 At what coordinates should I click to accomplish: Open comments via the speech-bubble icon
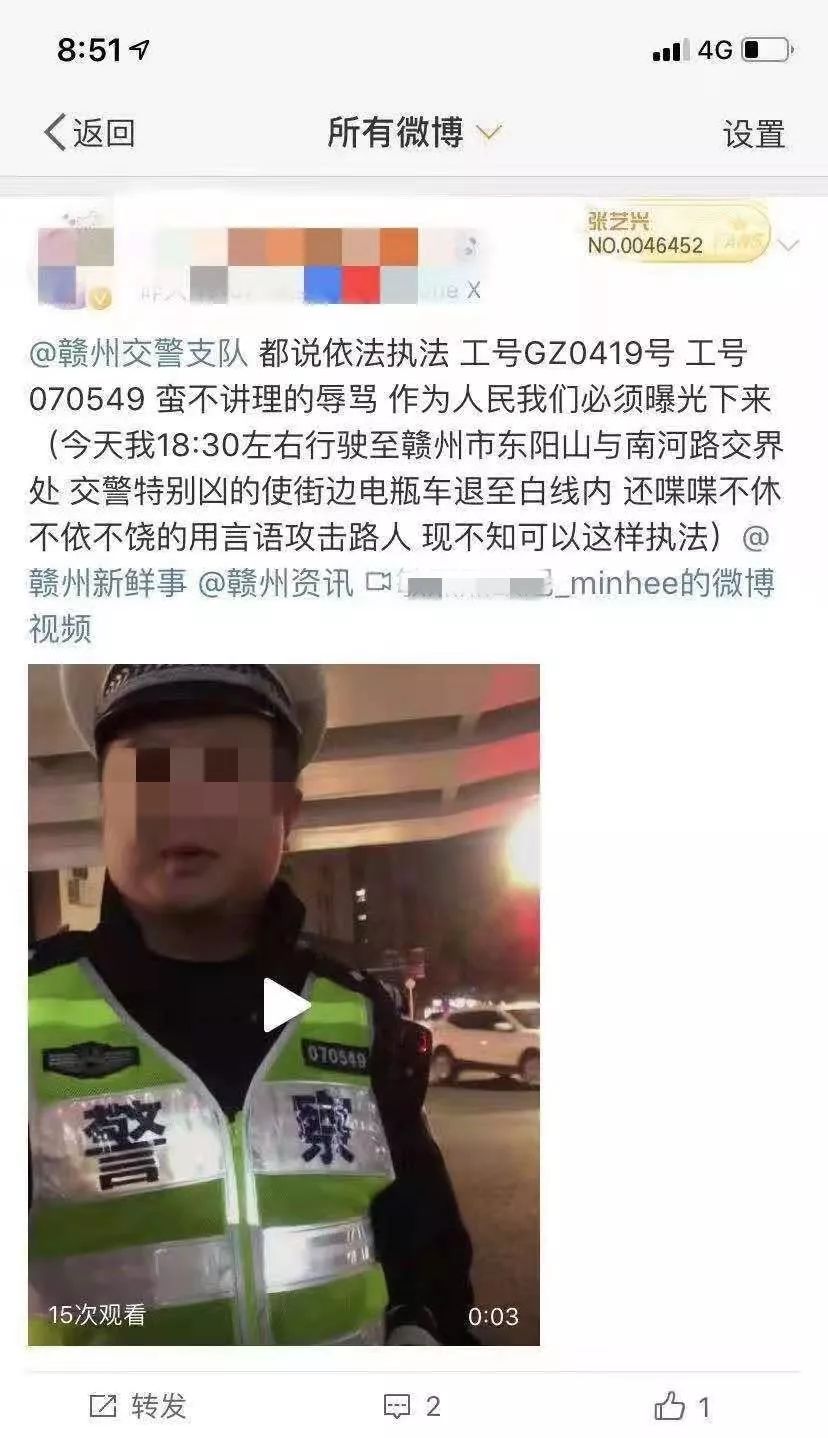coord(398,1407)
